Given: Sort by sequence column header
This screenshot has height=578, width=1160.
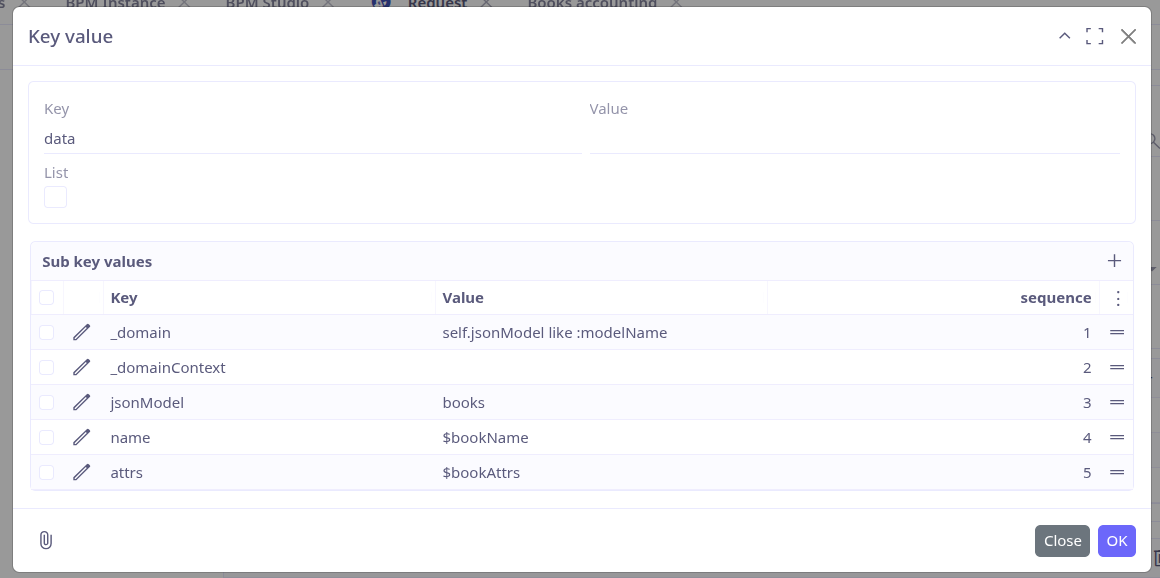Looking at the screenshot, I should [x=1055, y=298].
